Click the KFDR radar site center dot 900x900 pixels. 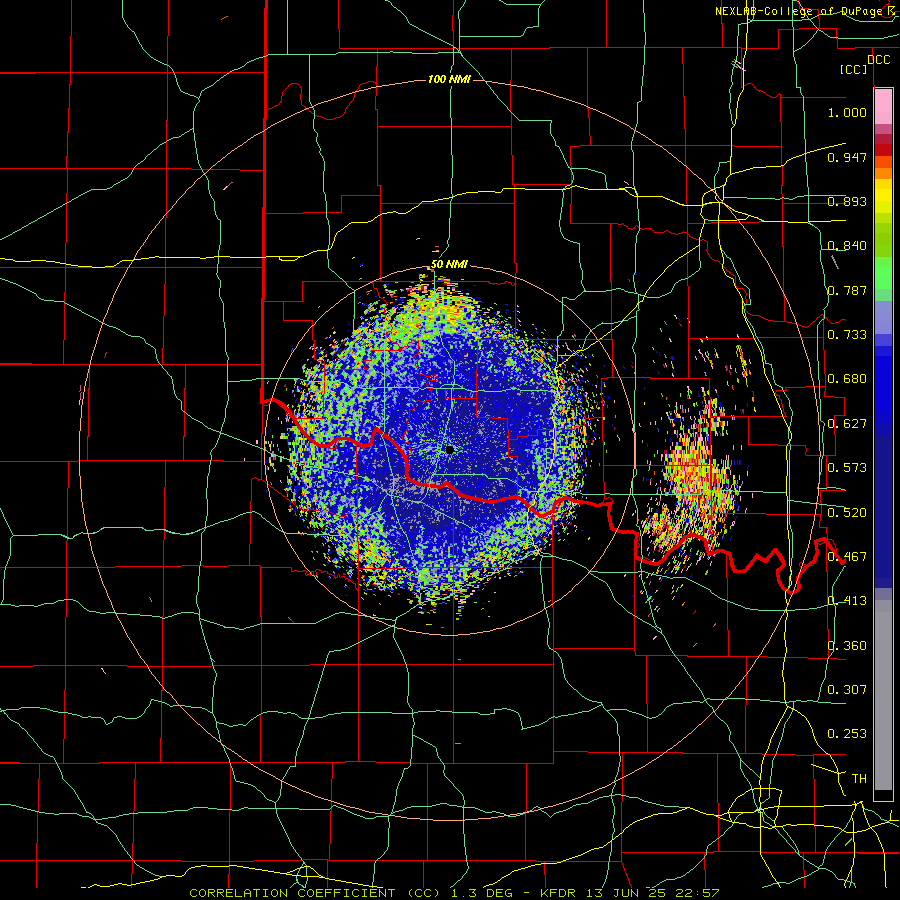pos(449,449)
